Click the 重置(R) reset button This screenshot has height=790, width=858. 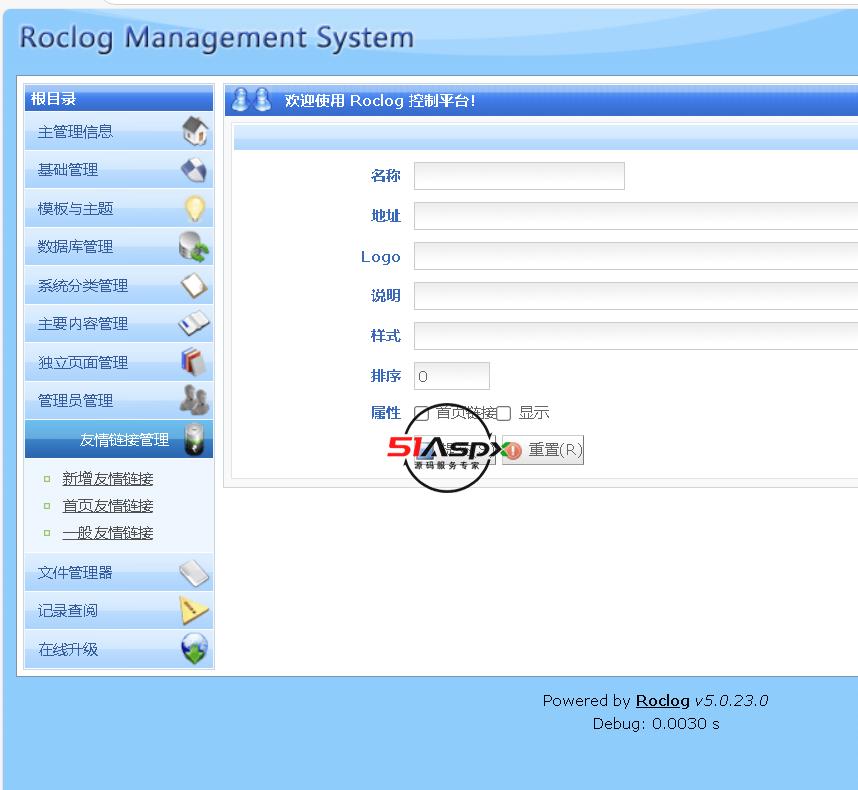tap(543, 450)
